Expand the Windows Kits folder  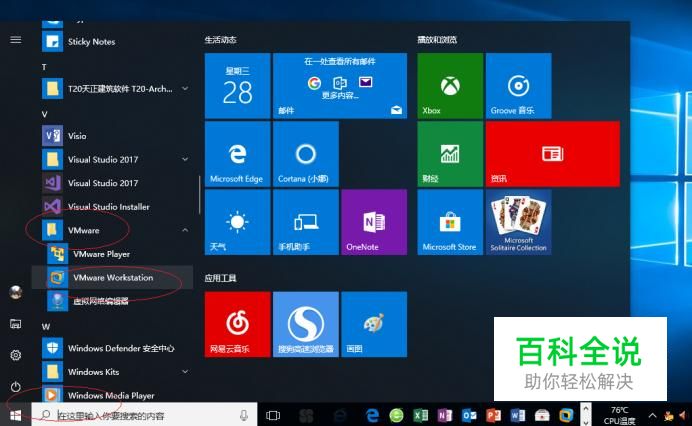[x=185, y=372]
